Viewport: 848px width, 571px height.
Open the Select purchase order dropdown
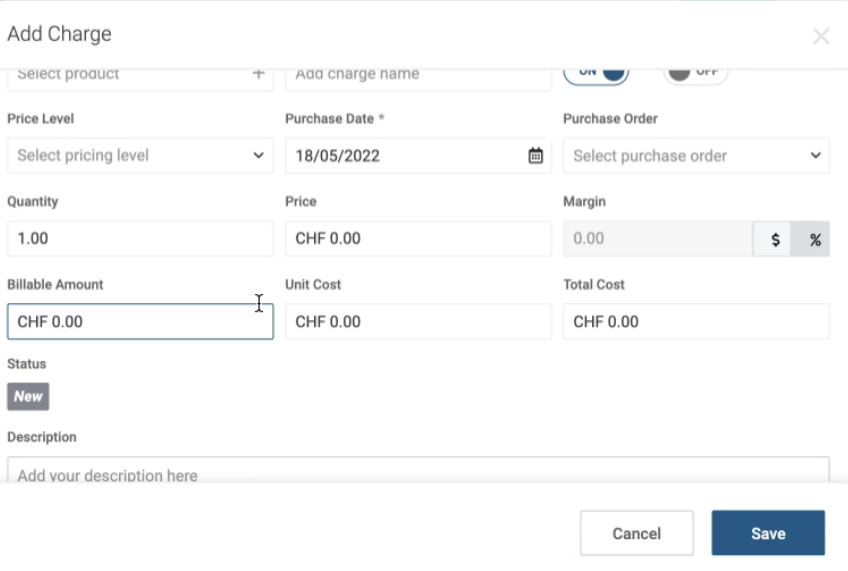[x=696, y=156]
